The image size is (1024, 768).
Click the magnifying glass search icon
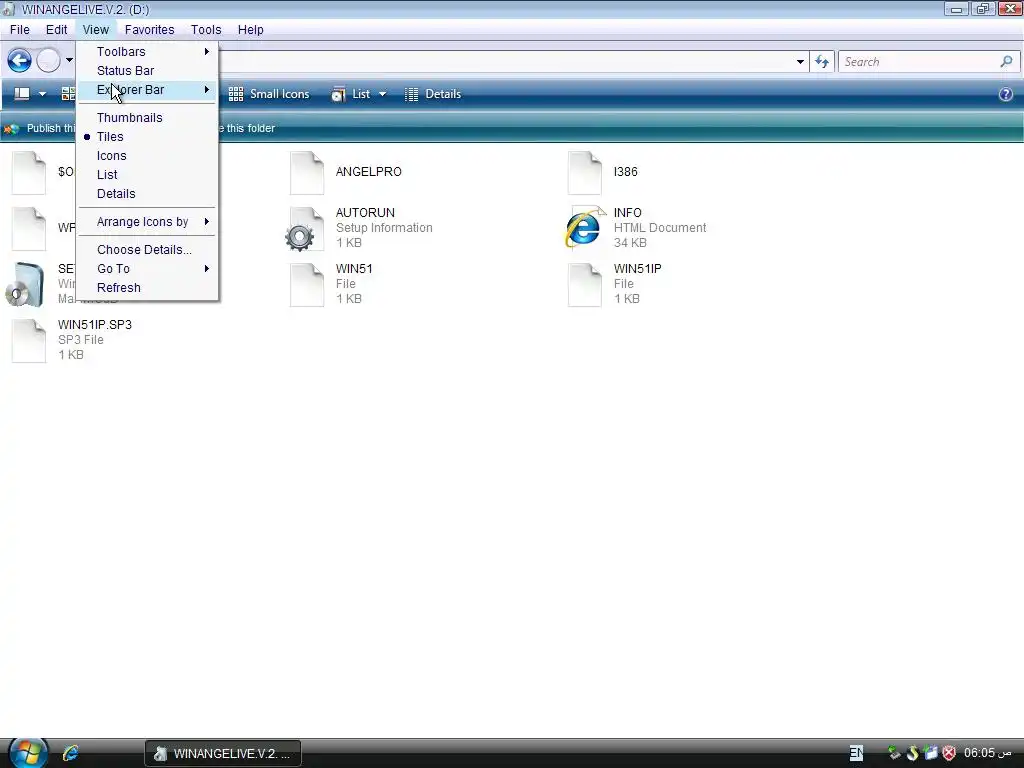(1006, 61)
